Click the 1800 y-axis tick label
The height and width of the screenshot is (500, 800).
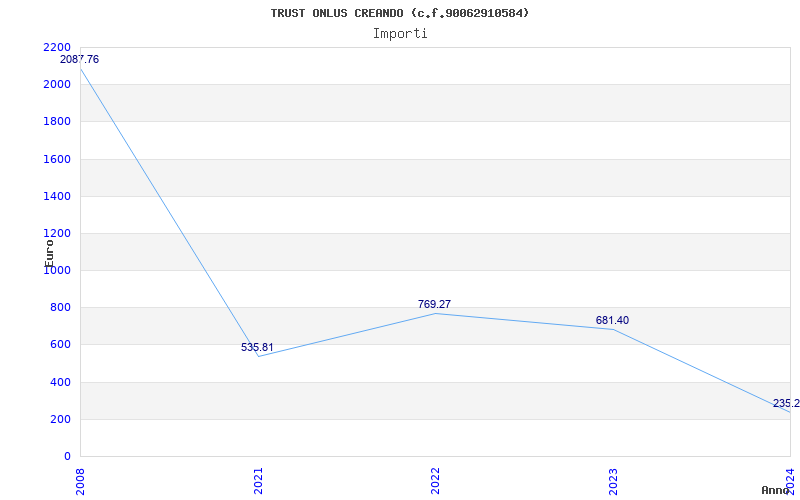point(57,121)
